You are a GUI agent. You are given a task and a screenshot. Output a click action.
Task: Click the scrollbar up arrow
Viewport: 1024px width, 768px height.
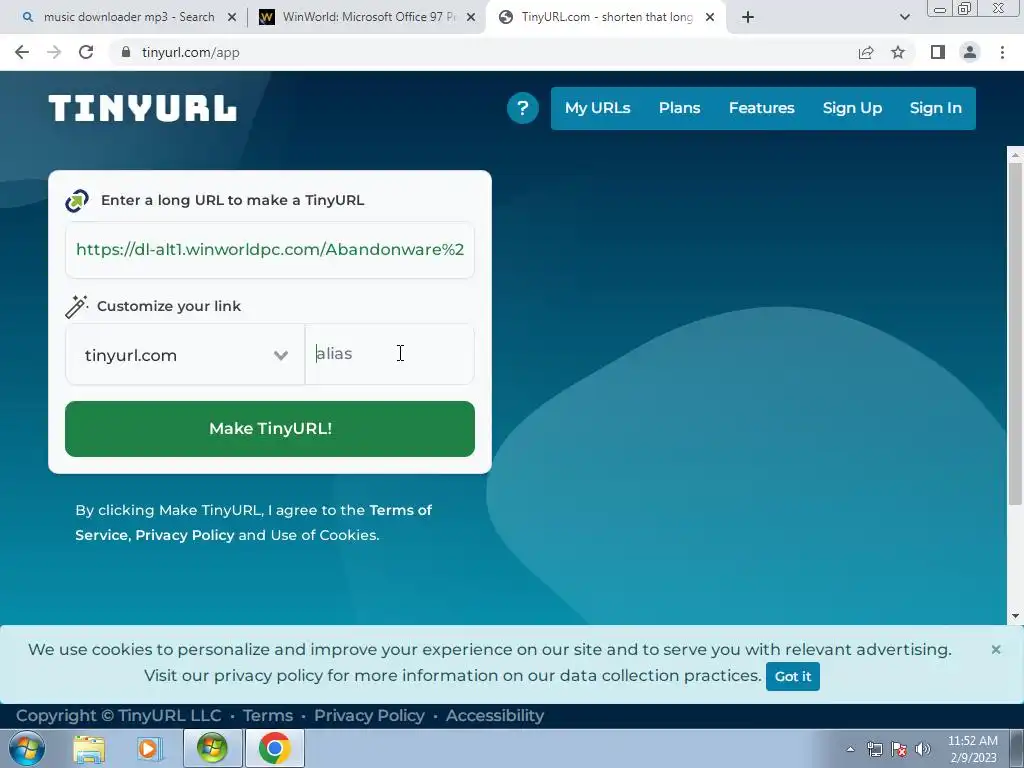[1015, 155]
